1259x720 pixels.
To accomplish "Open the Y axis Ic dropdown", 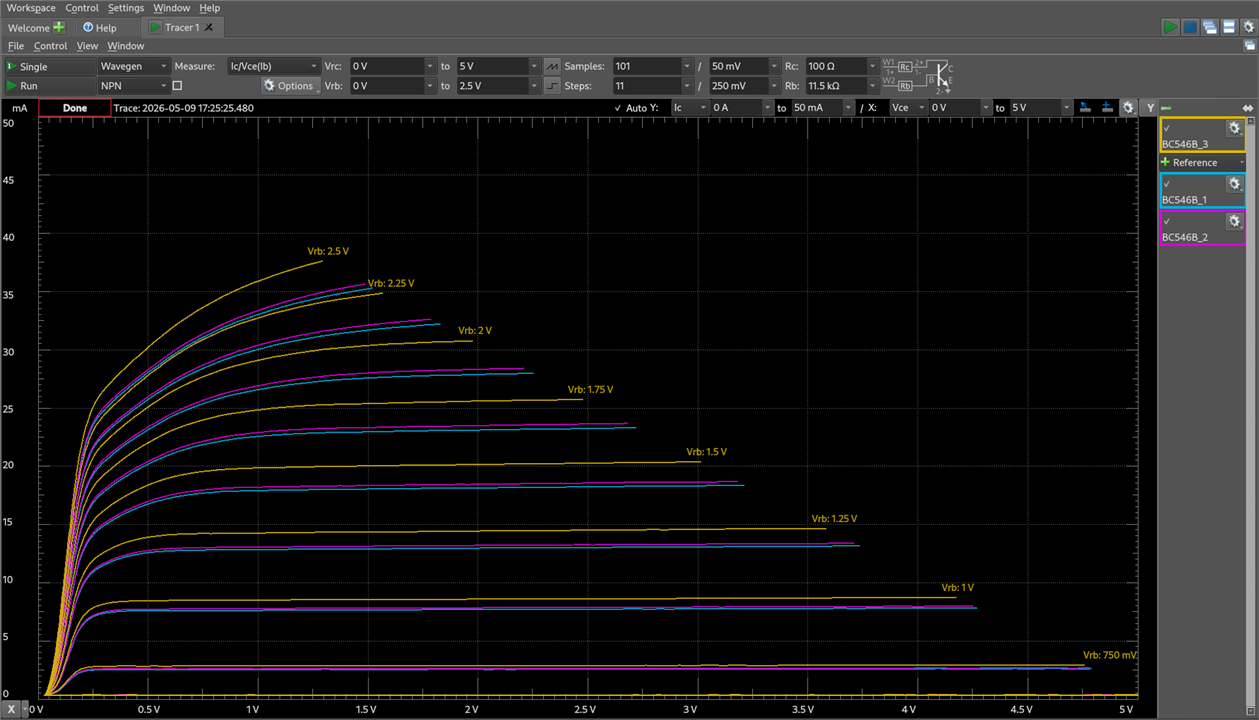I will point(689,107).
